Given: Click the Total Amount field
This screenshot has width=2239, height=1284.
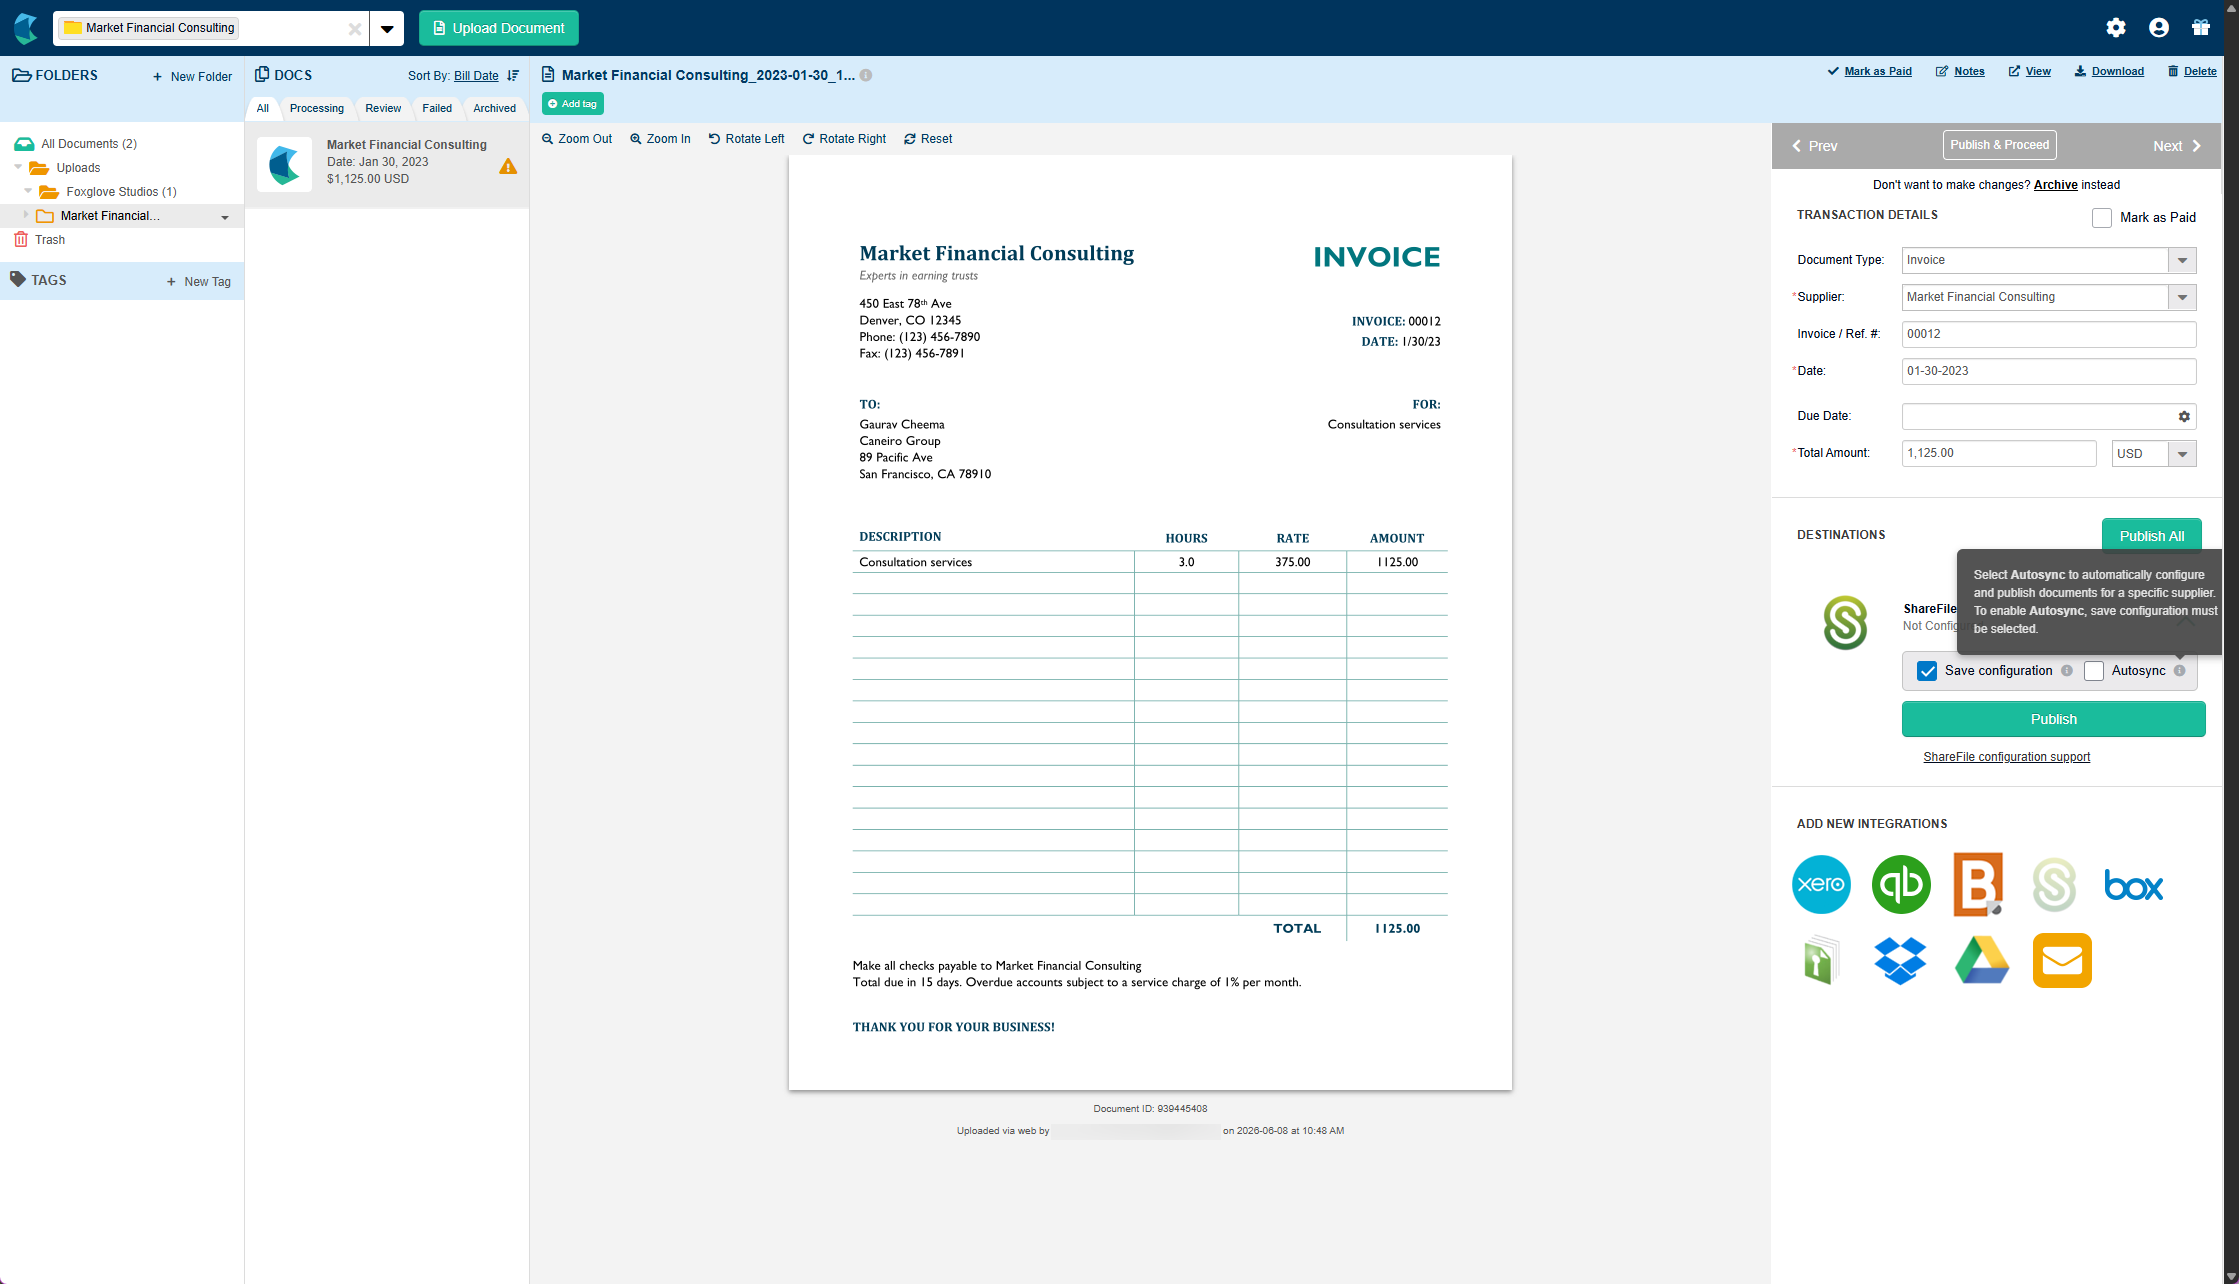Looking at the screenshot, I should [x=1999, y=453].
